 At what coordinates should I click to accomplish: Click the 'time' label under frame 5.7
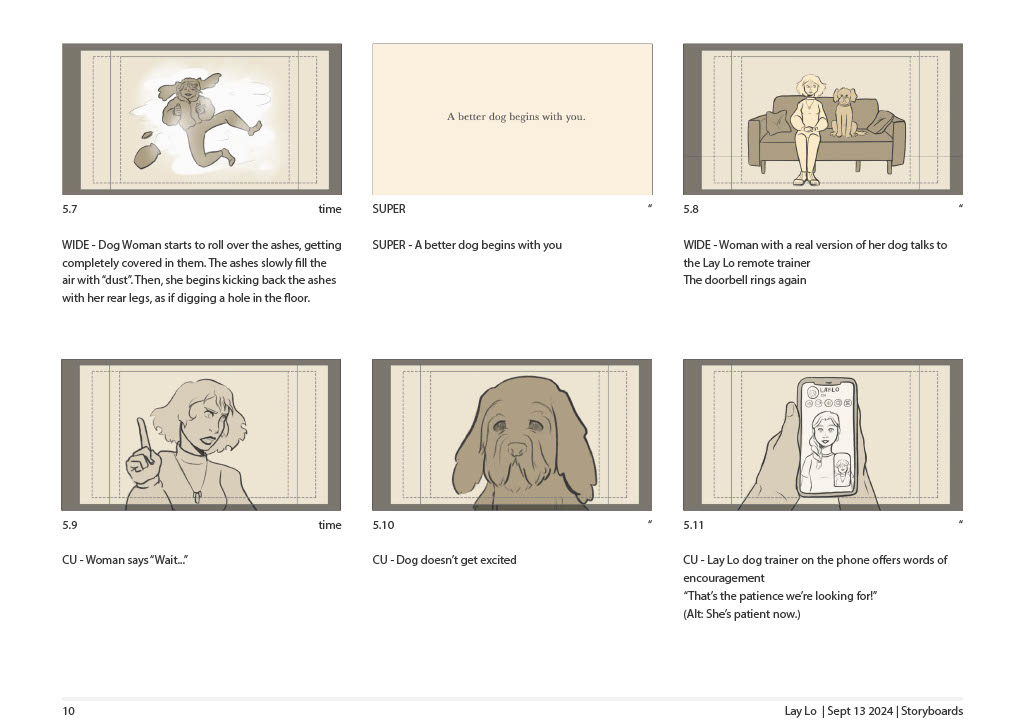pyautogui.click(x=330, y=209)
